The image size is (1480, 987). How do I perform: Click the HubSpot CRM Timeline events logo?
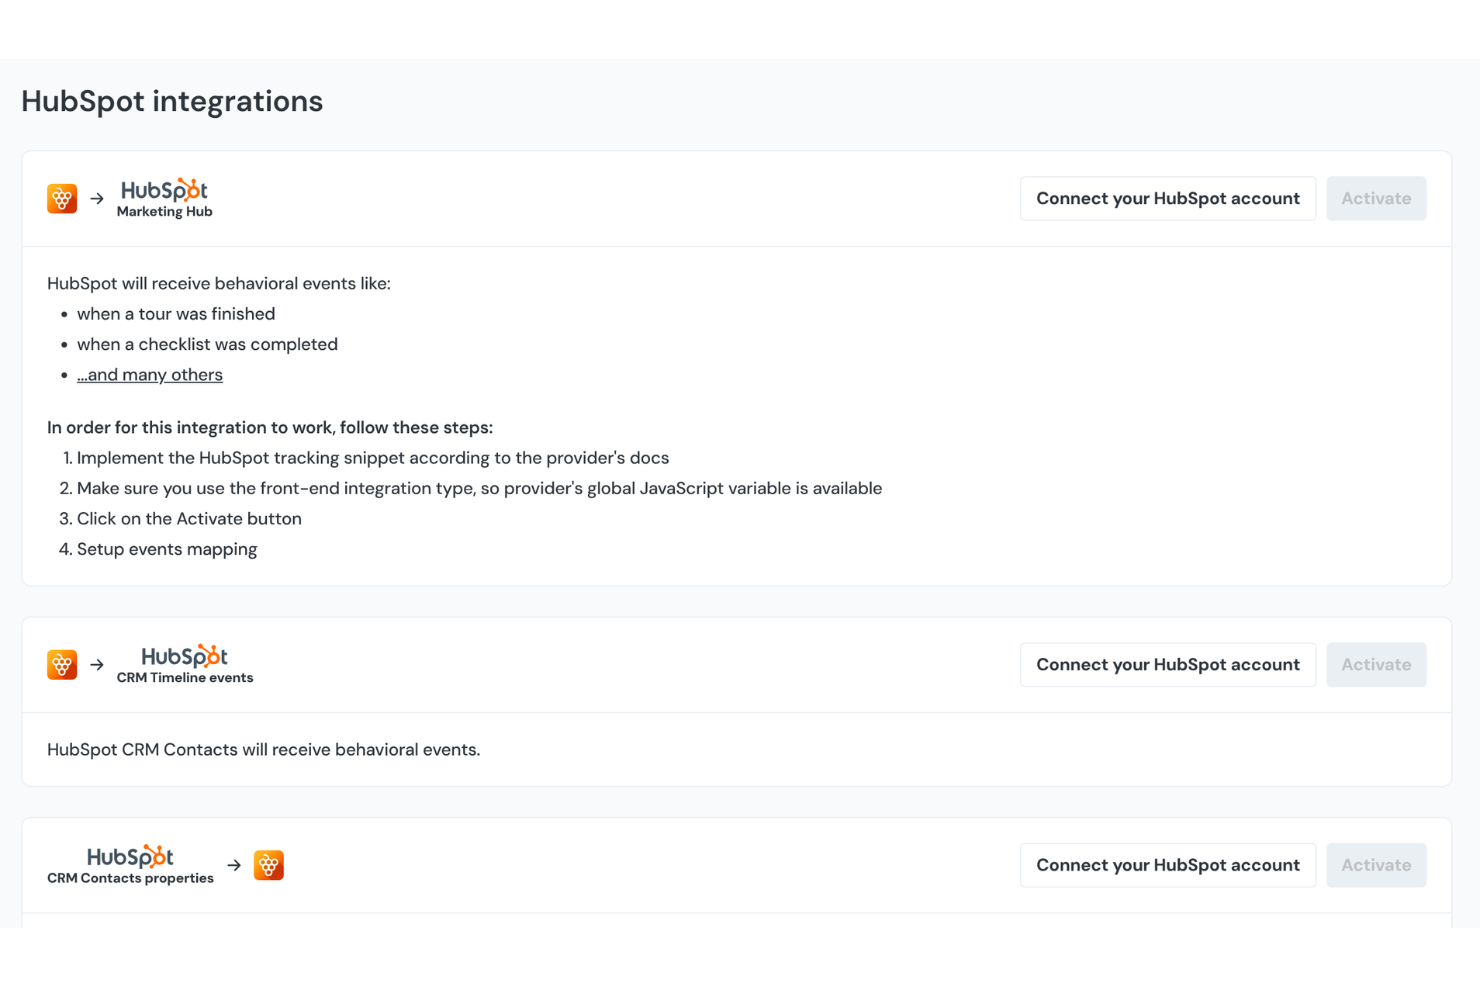(185, 665)
